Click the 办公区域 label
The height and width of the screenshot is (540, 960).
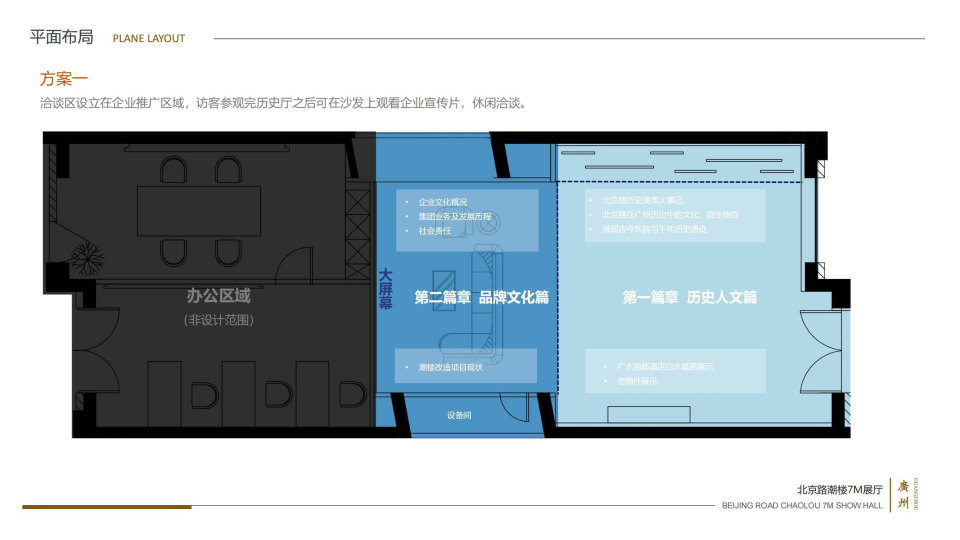(219, 296)
